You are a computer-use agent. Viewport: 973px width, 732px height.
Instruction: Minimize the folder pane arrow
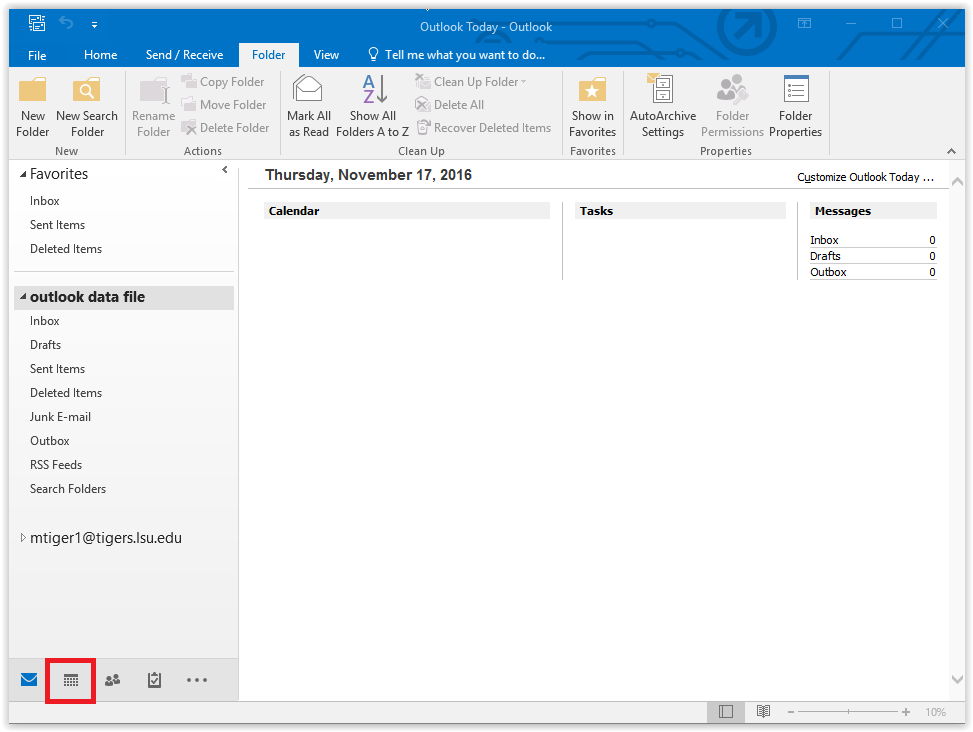tap(225, 170)
